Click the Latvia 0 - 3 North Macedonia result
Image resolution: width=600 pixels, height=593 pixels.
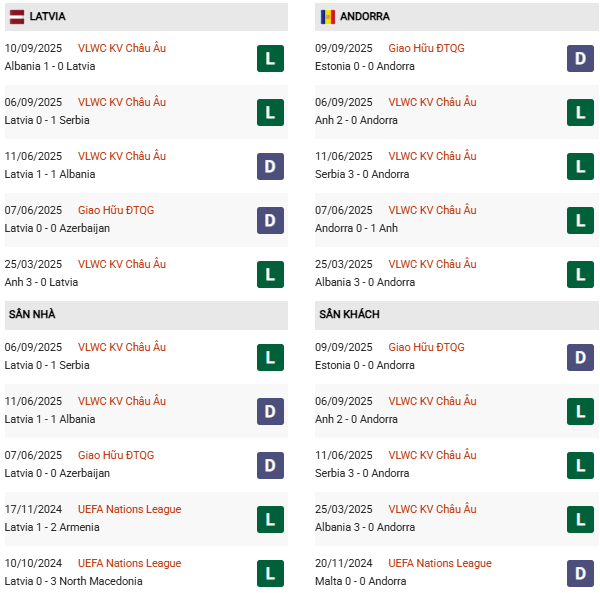click(x=73, y=581)
